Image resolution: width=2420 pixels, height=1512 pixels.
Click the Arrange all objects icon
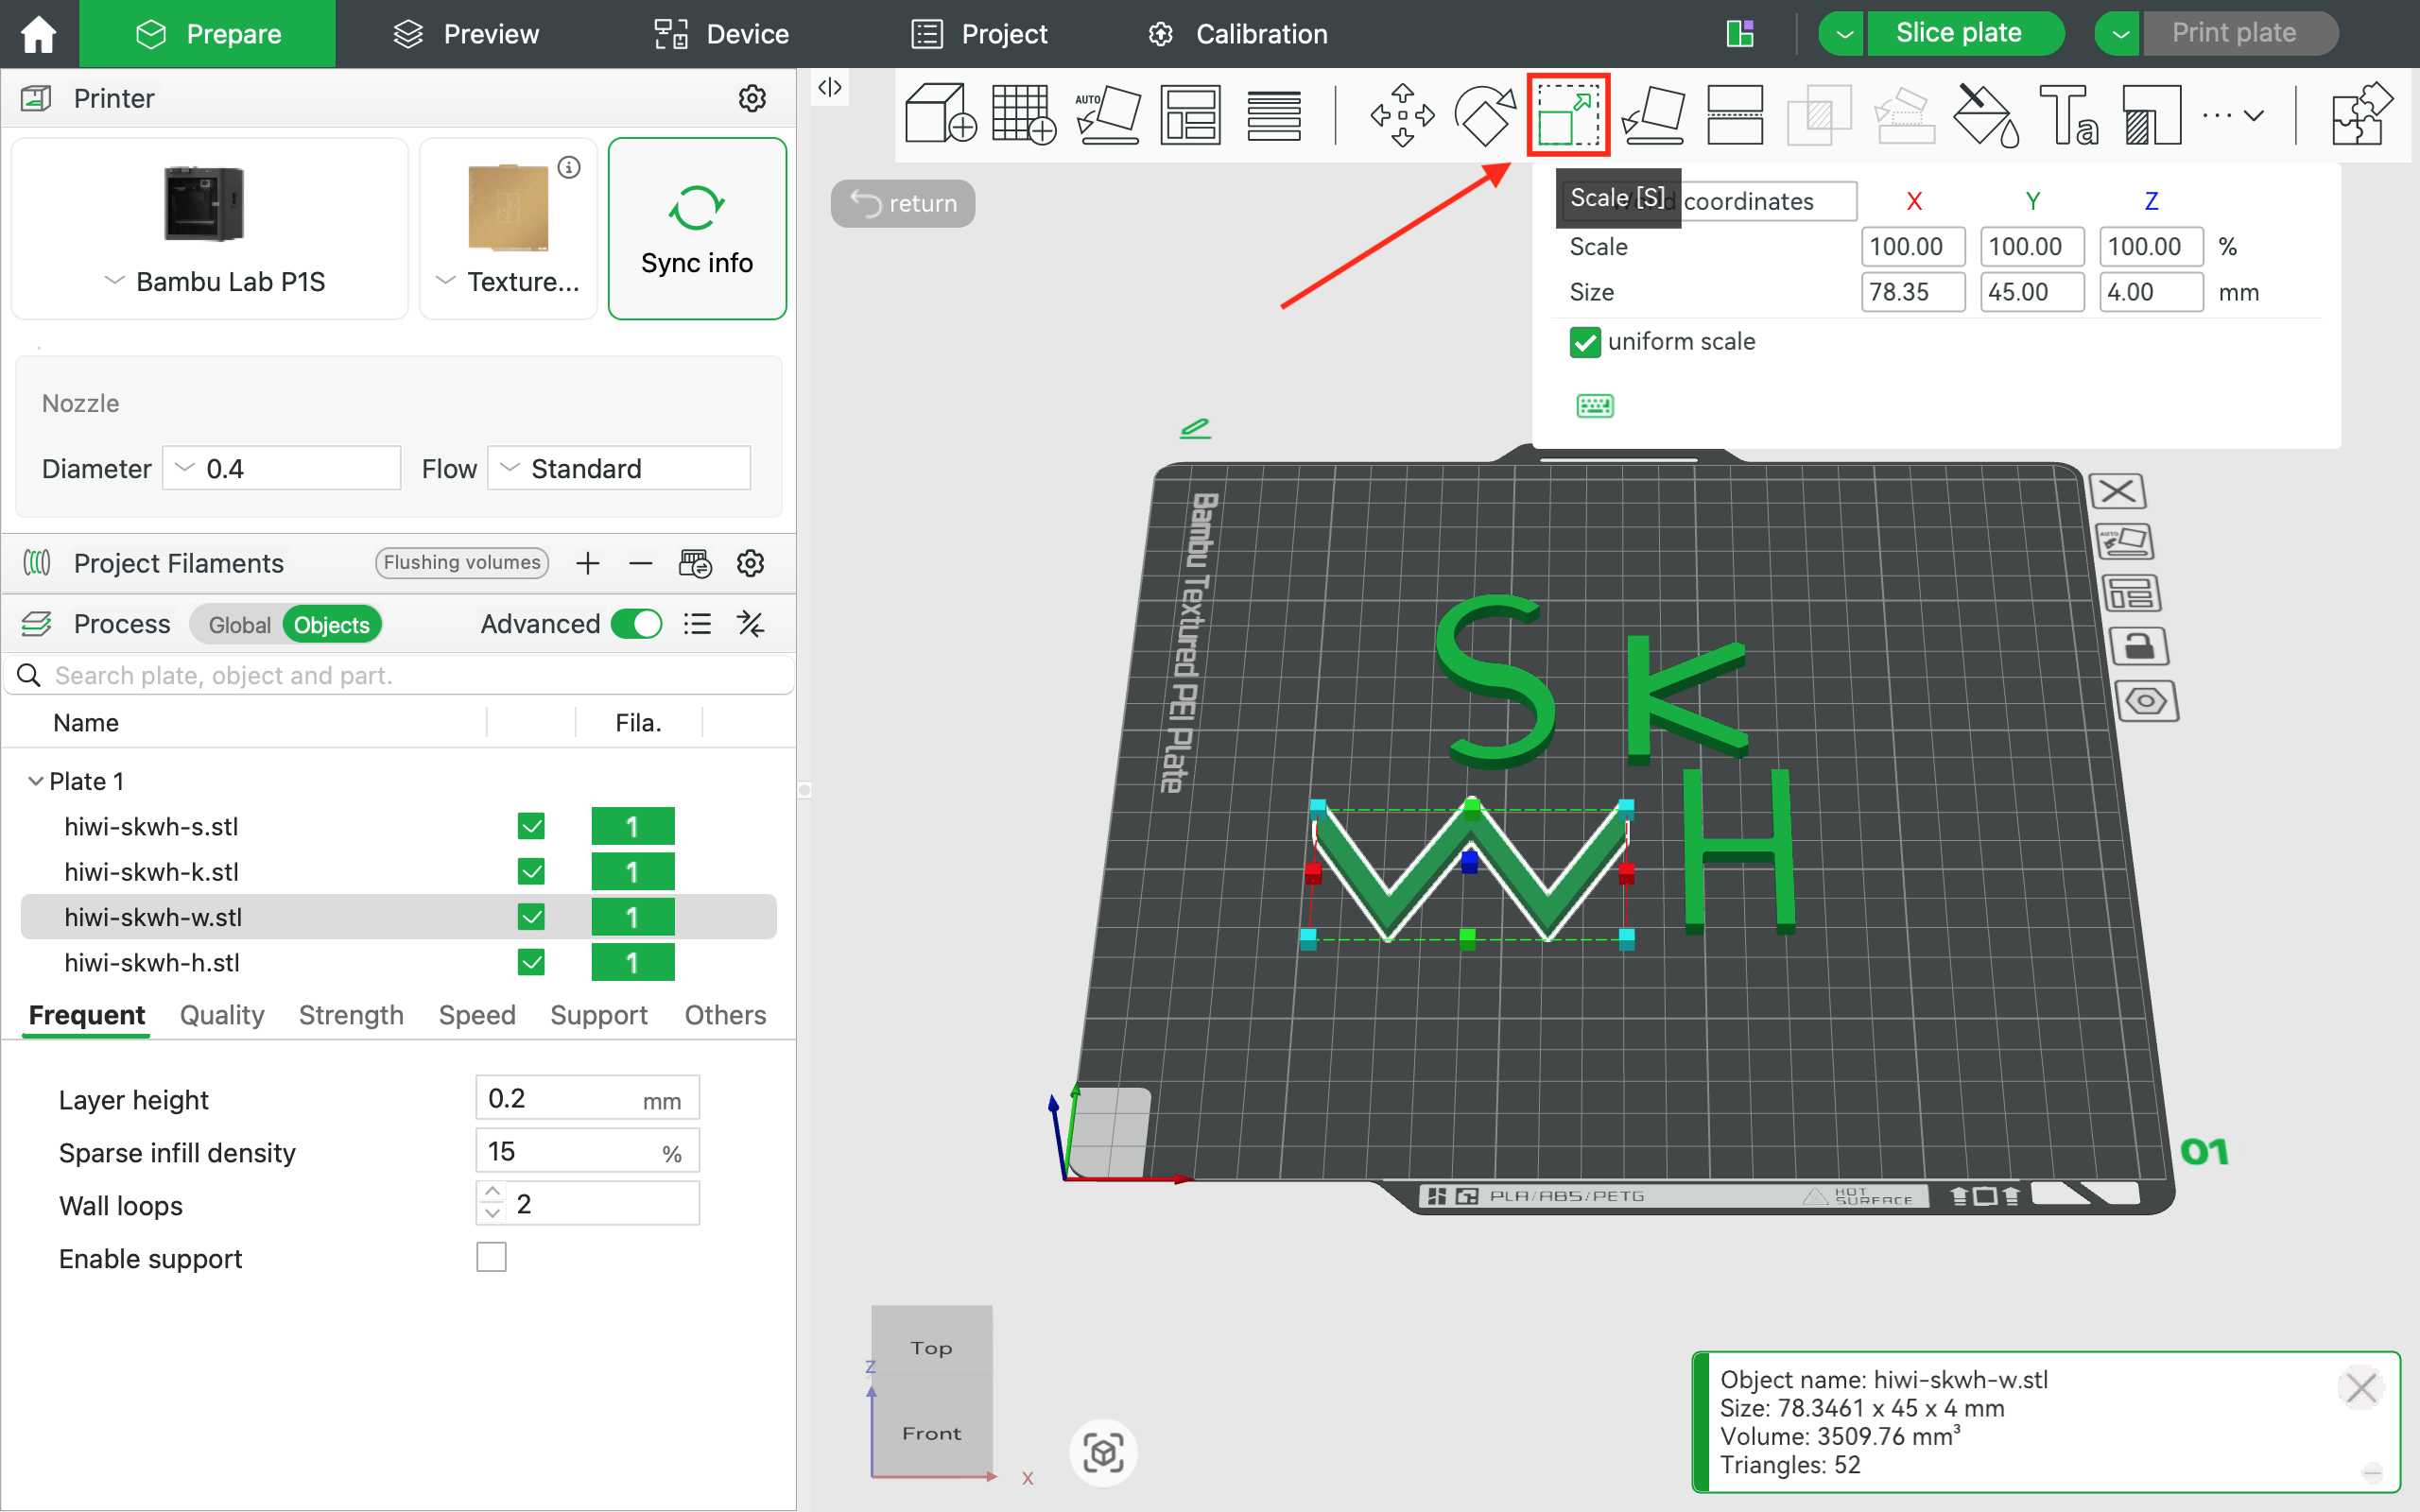pyautogui.click(x=1190, y=115)
